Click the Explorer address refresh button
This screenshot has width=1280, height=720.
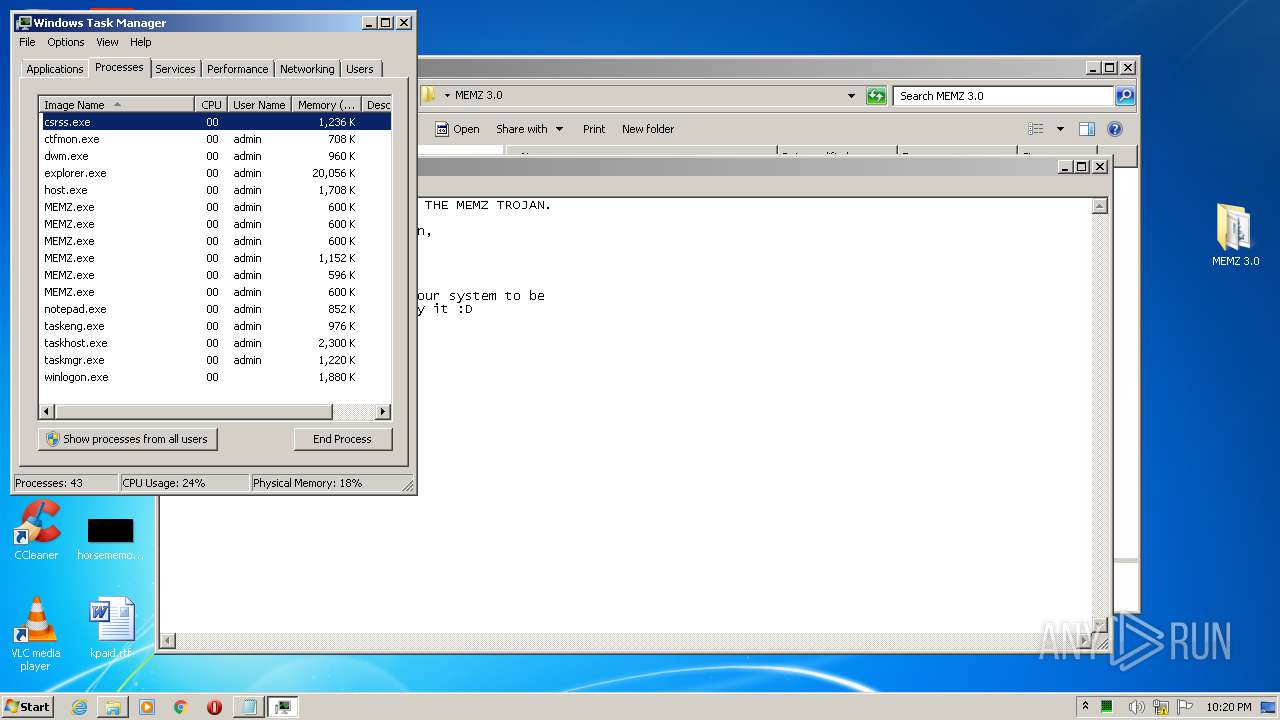[x=876, y=96]
